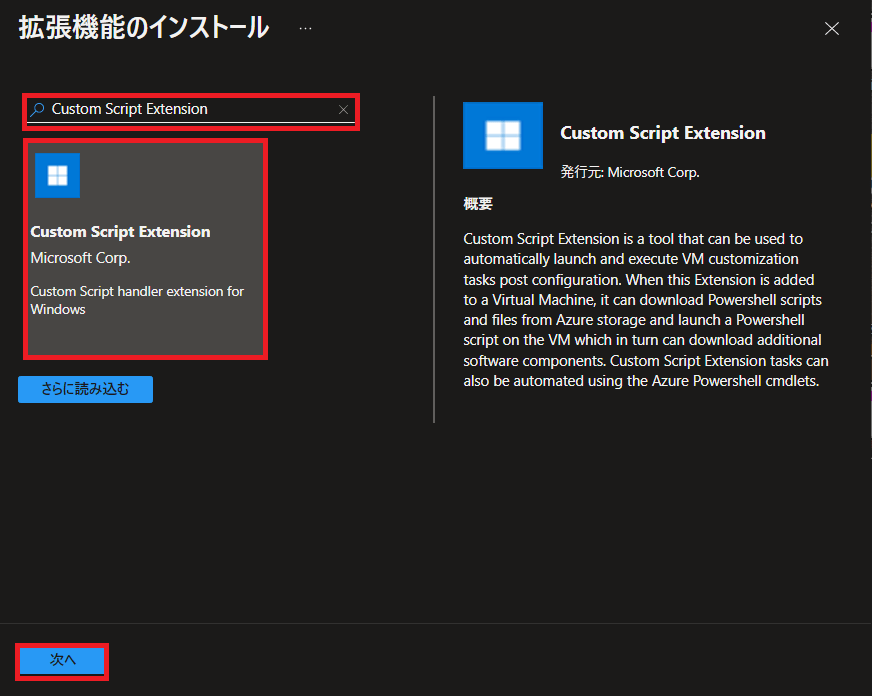Image resolution: width=872 pixels, height=696 pixels.
Task: Click the 拡張機能のインストール page title
Action: click(143, 27)
